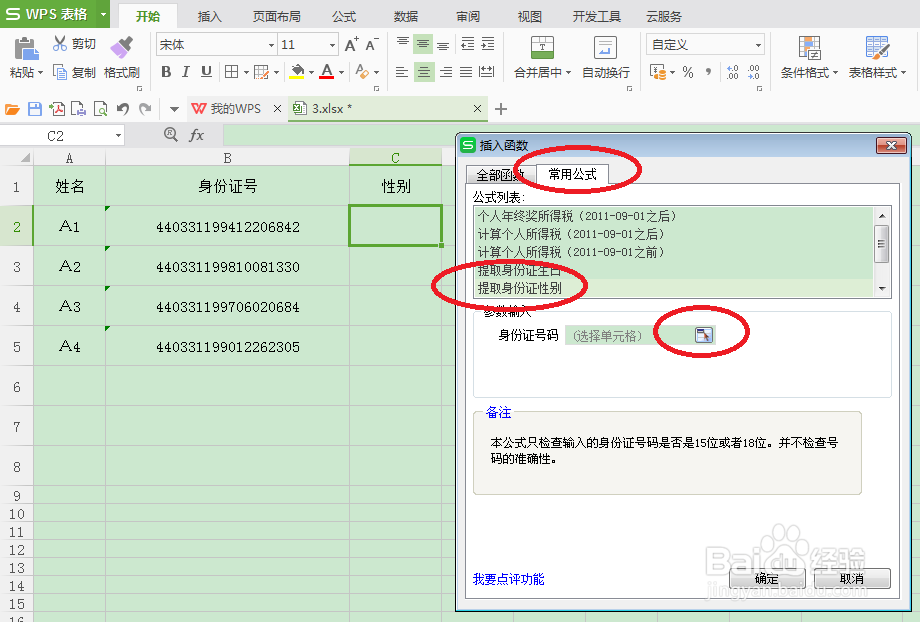Expand Merge and Center options arrow
This screenshot has width=920, height=622.
[568, 73]
